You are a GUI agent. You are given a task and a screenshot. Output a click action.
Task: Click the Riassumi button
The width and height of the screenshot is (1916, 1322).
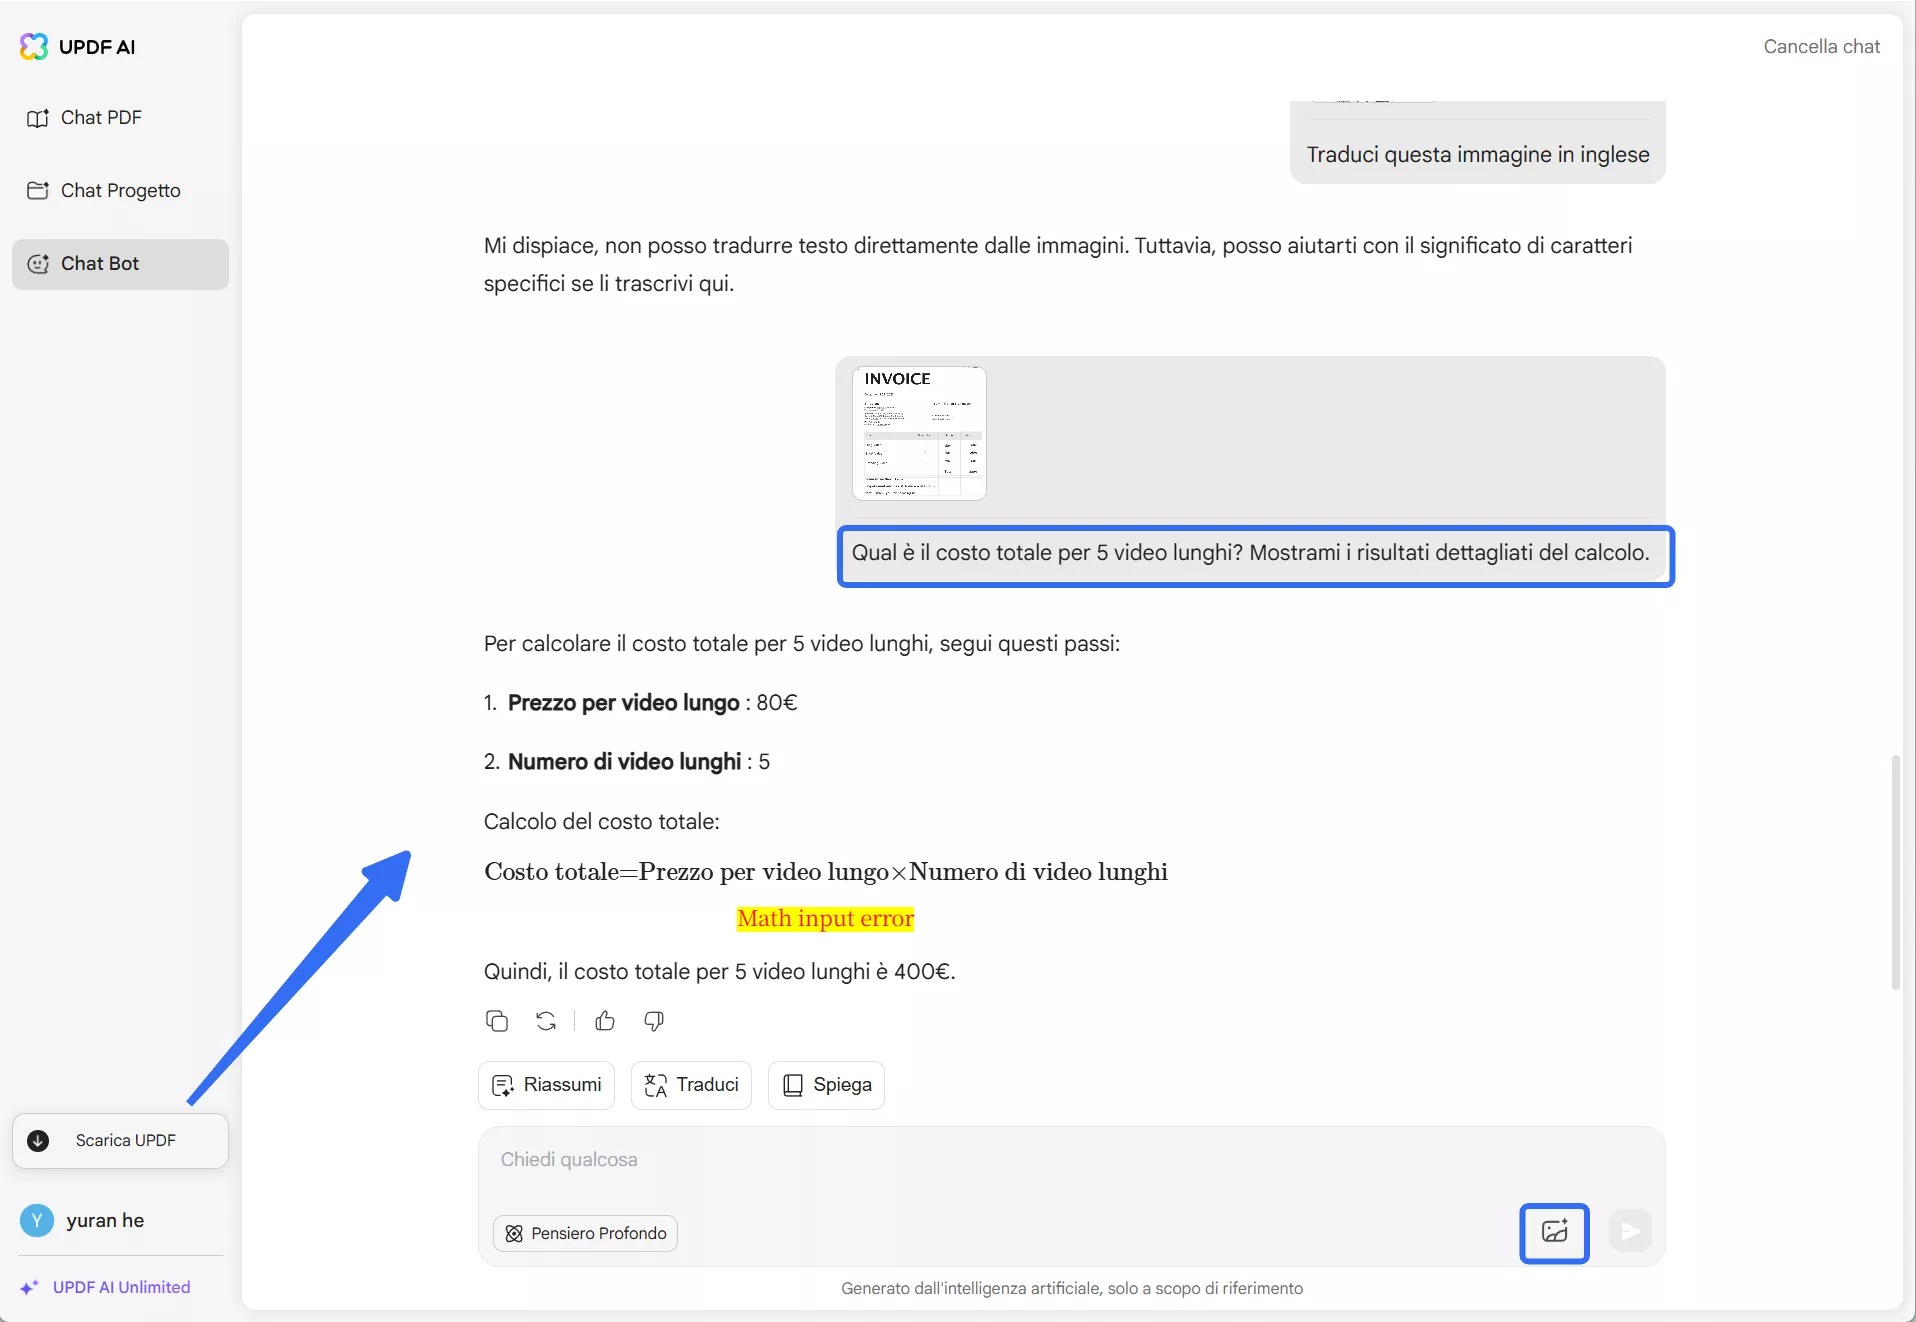(x=546, y=1085)
